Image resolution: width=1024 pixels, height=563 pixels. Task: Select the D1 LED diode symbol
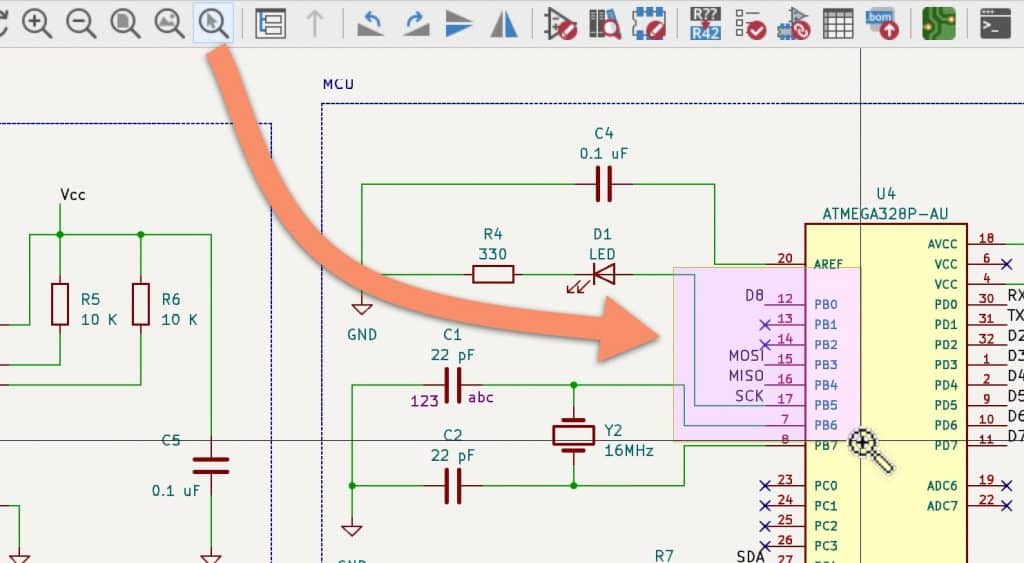pyautogui.click(x=603, y=274)
